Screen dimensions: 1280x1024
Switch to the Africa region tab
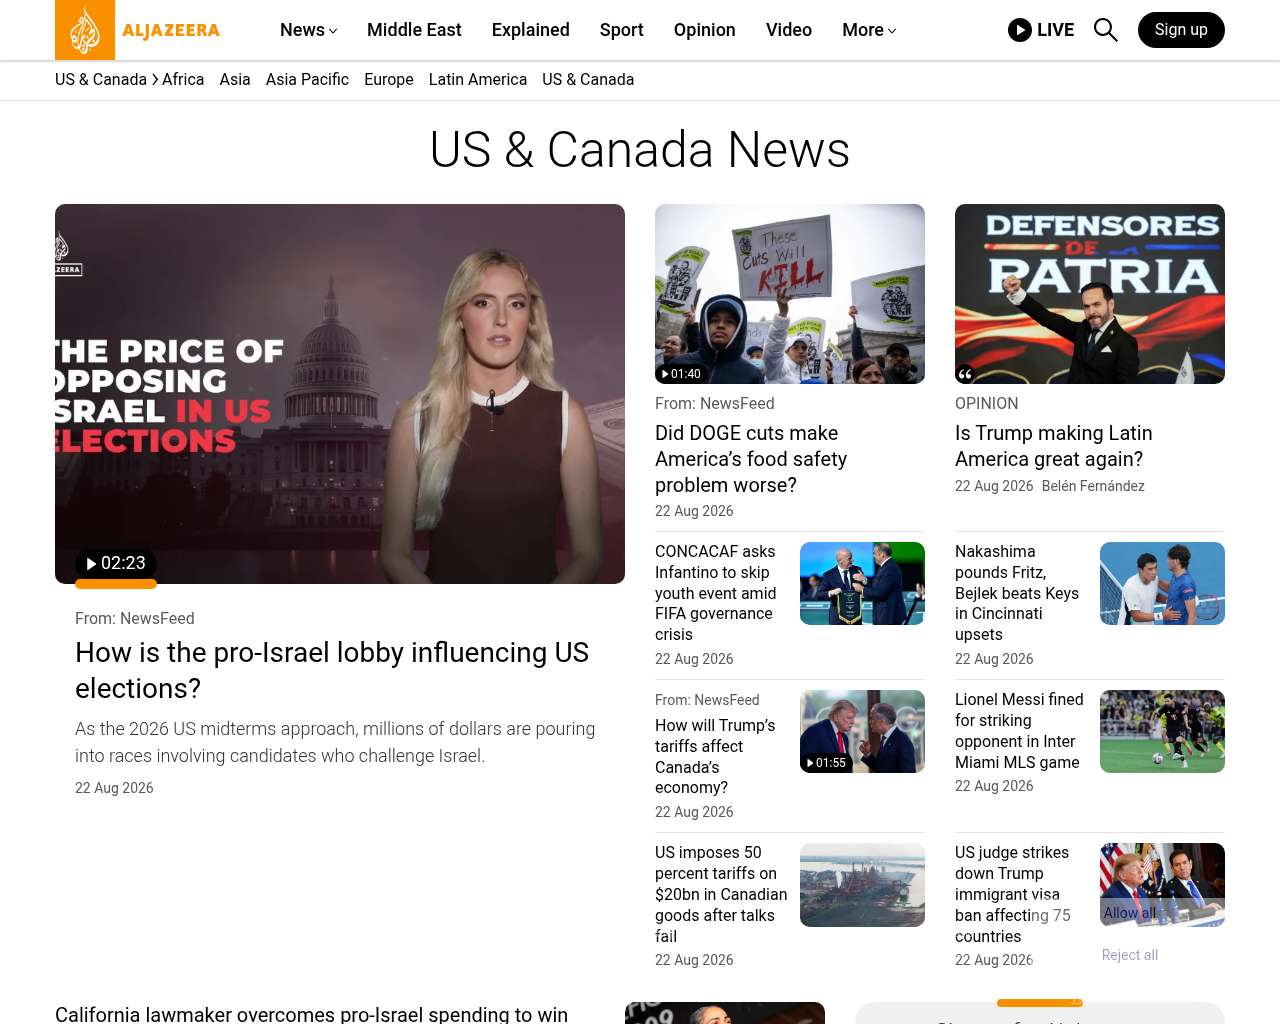(x=183, y=79)
